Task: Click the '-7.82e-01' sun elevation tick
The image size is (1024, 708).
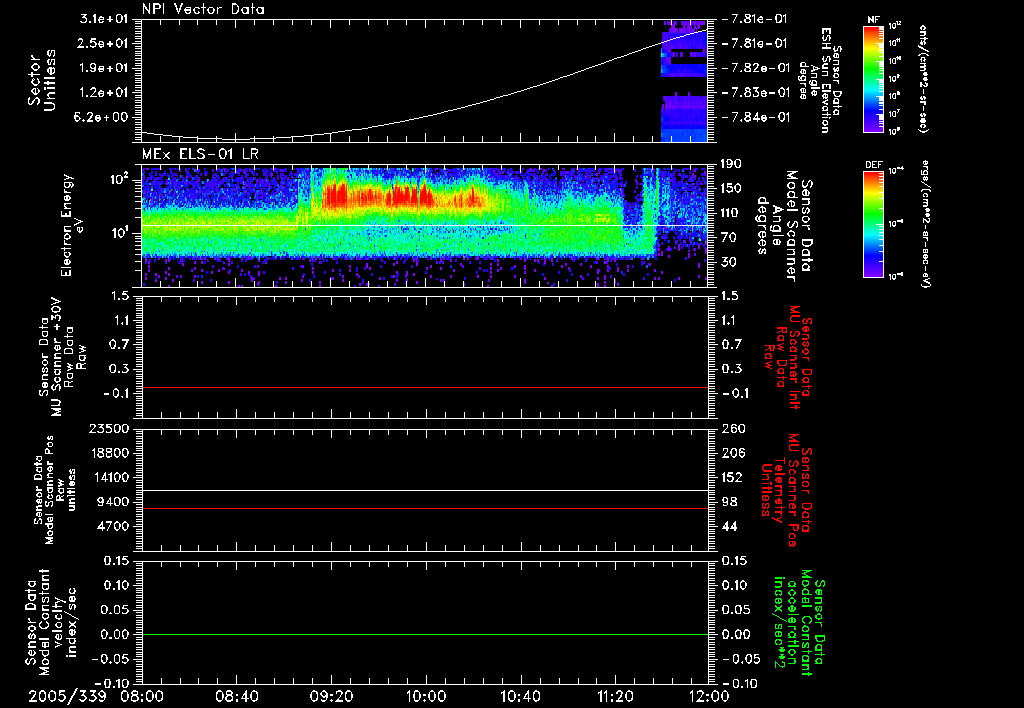Action: pyautogui.click(x=756, y=68)
